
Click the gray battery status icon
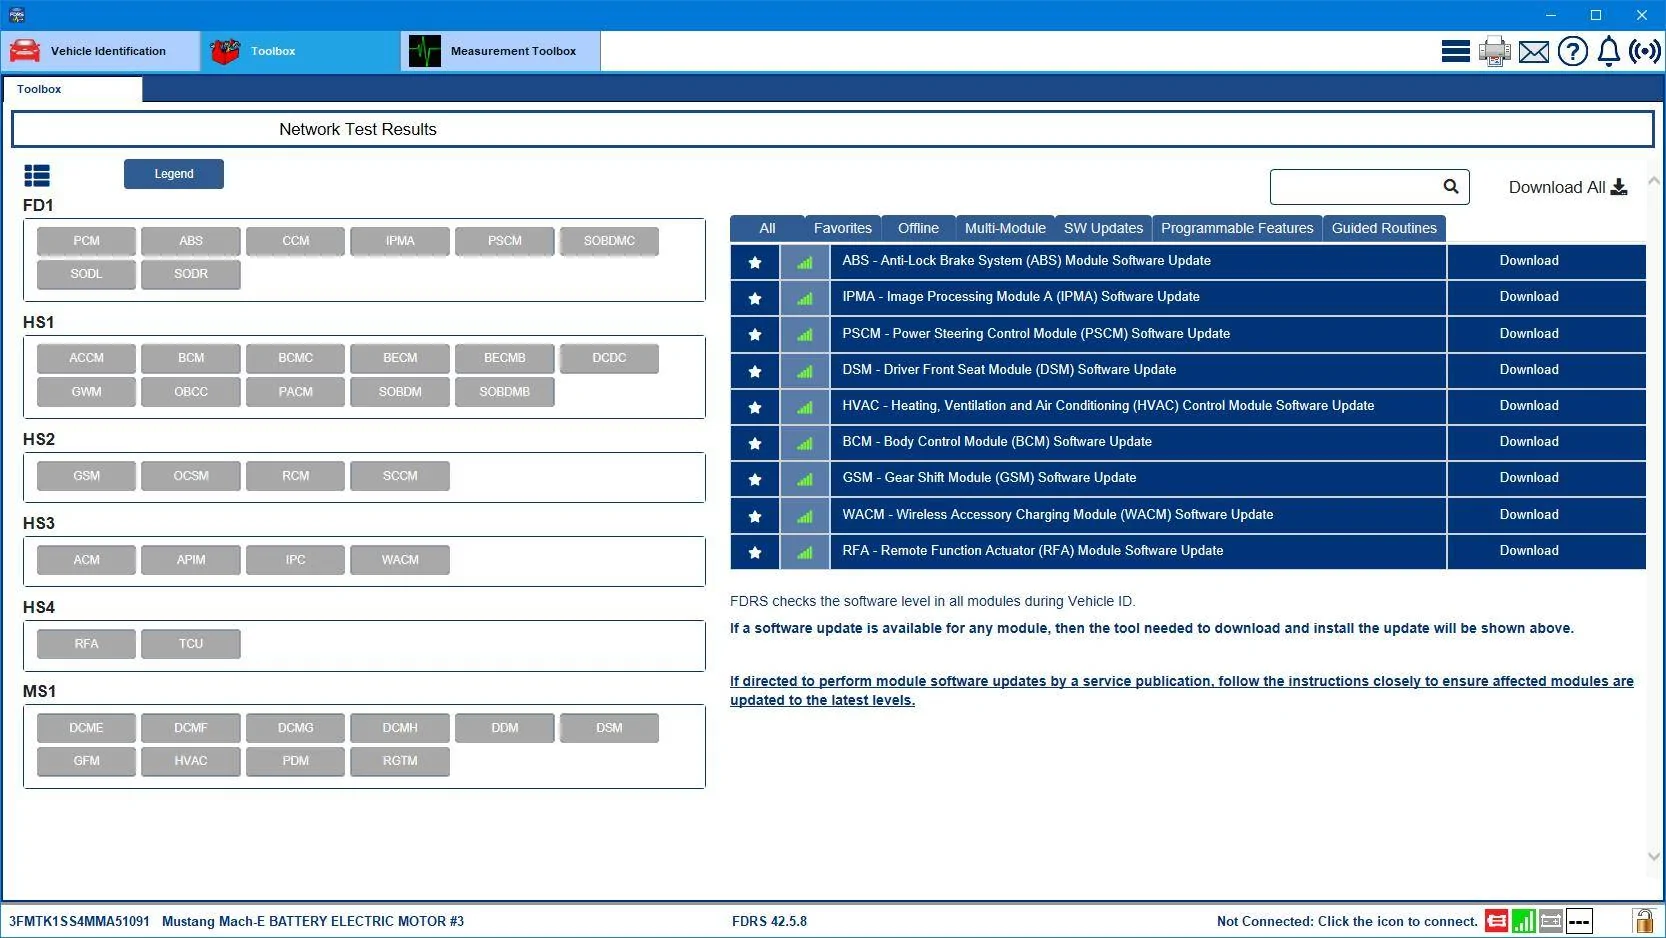(1551, 921)
